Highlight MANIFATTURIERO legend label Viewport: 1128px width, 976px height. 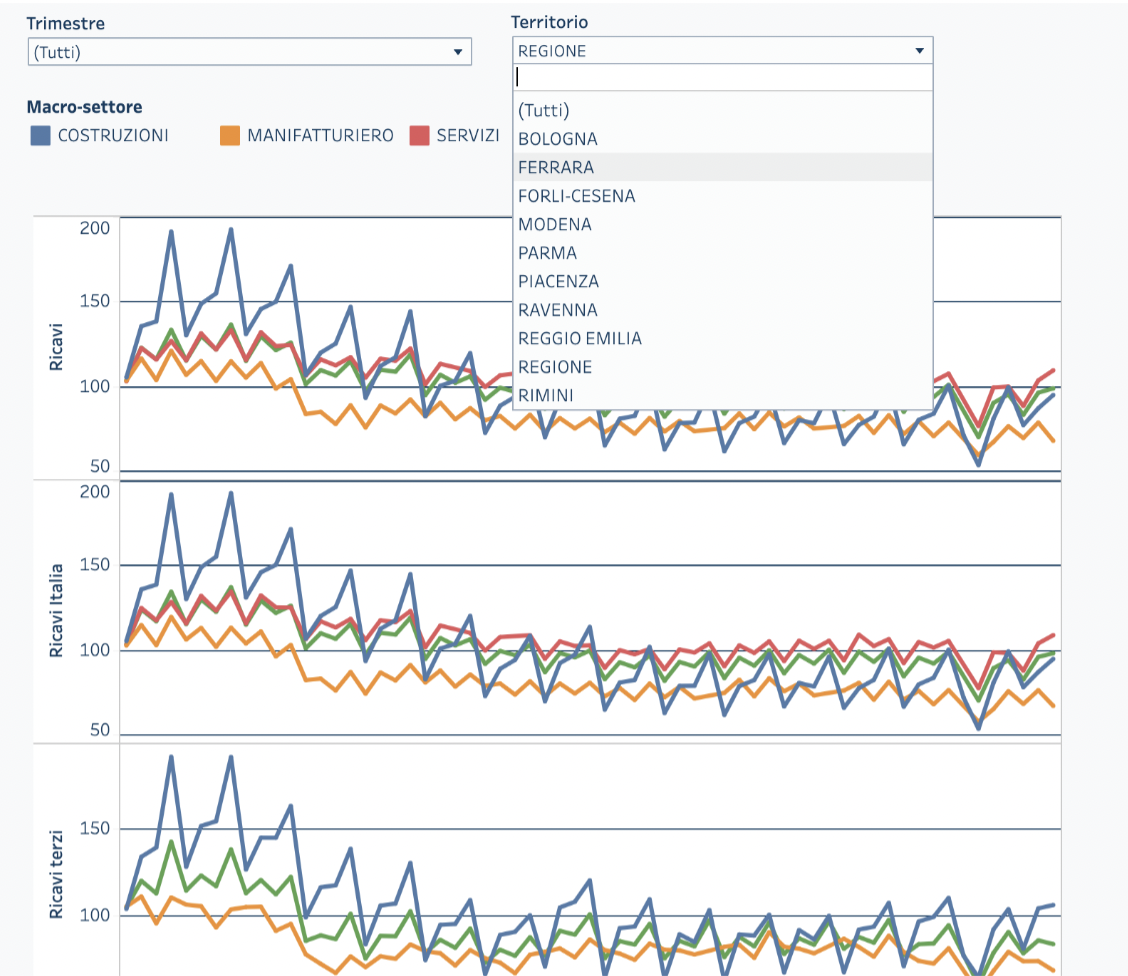coord(320,135)
